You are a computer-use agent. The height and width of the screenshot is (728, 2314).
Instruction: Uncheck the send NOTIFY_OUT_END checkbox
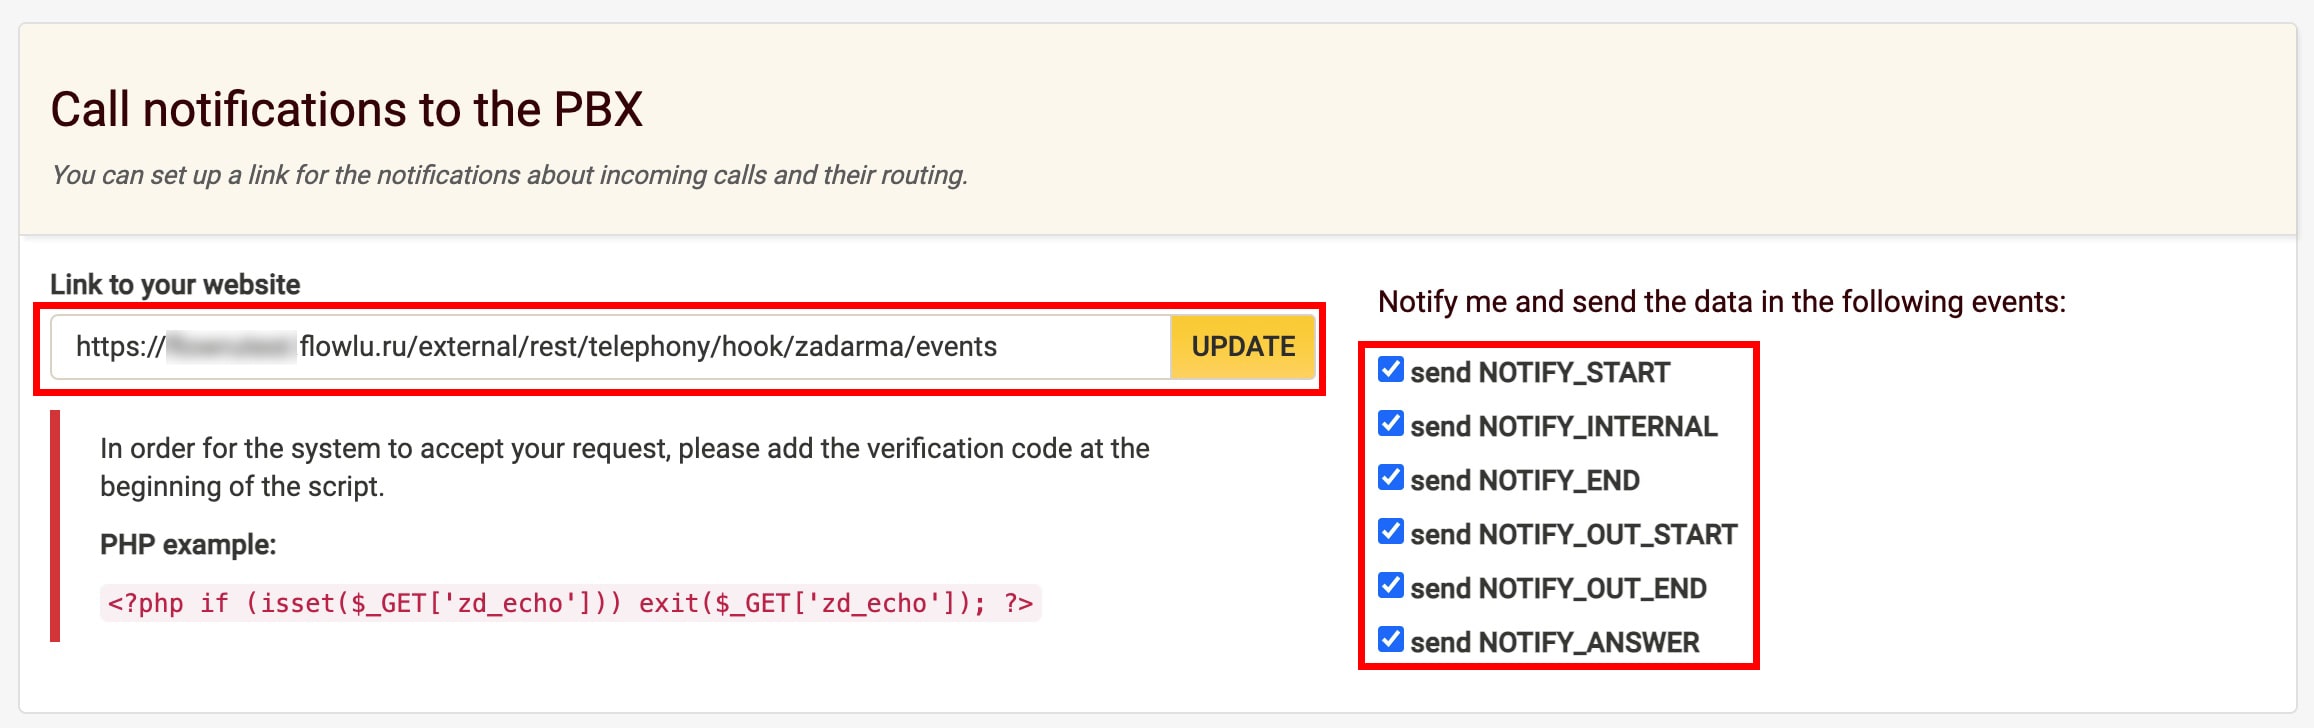(x=1390, y=586)
